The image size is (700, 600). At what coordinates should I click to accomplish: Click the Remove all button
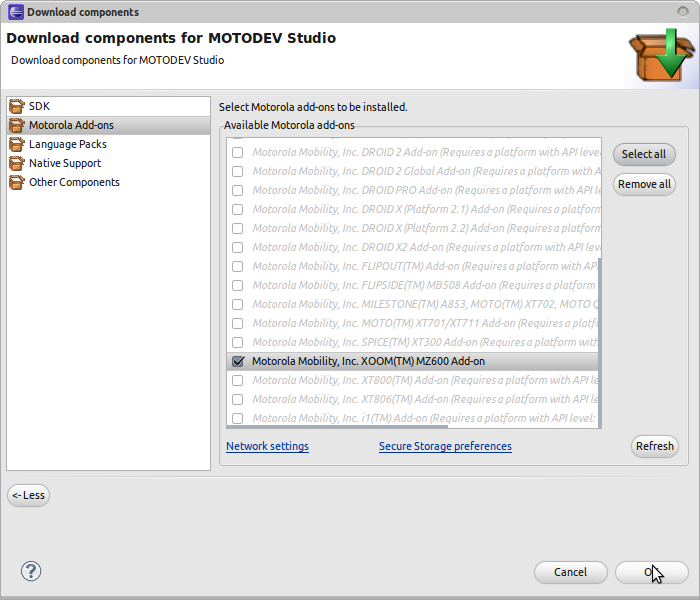(644, 184)
